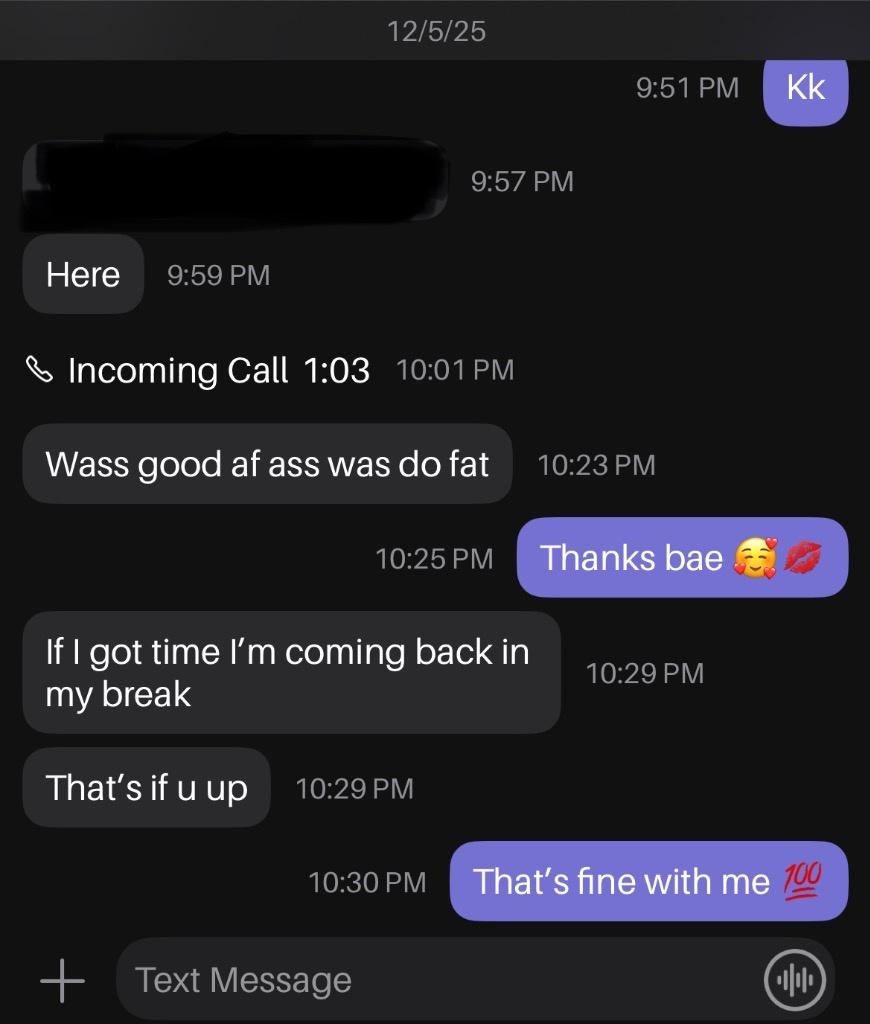The image size is (870, 1024).
Task: Tap the 9:57 PM timestamp
Action: click(x=522, y=182)
